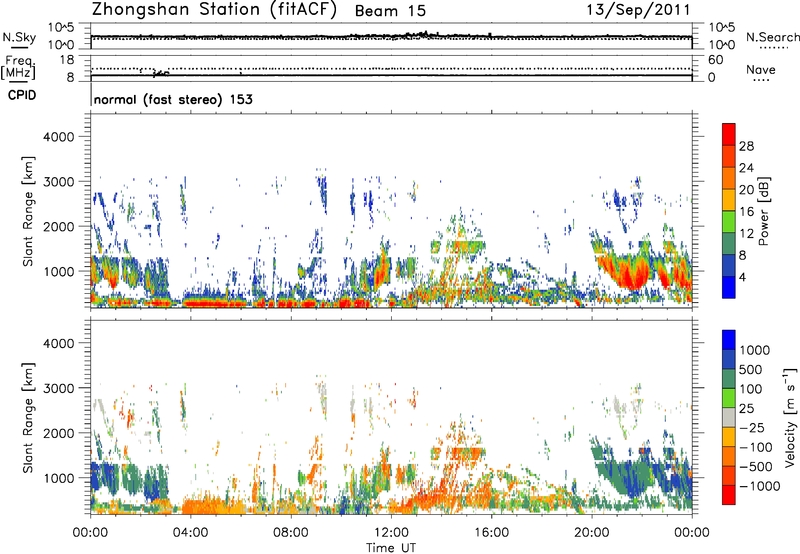
Task: Select the 'CPID' row label
Action: click(22, 95)
